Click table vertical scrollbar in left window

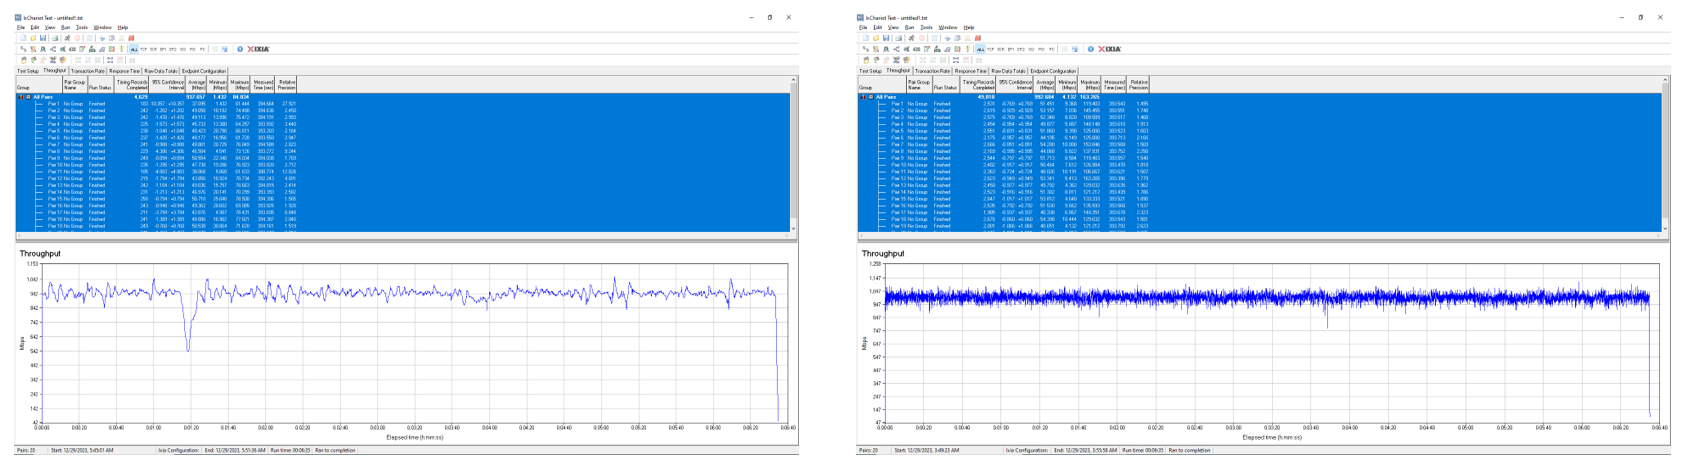pyautogui.click(x=794, y=155)
